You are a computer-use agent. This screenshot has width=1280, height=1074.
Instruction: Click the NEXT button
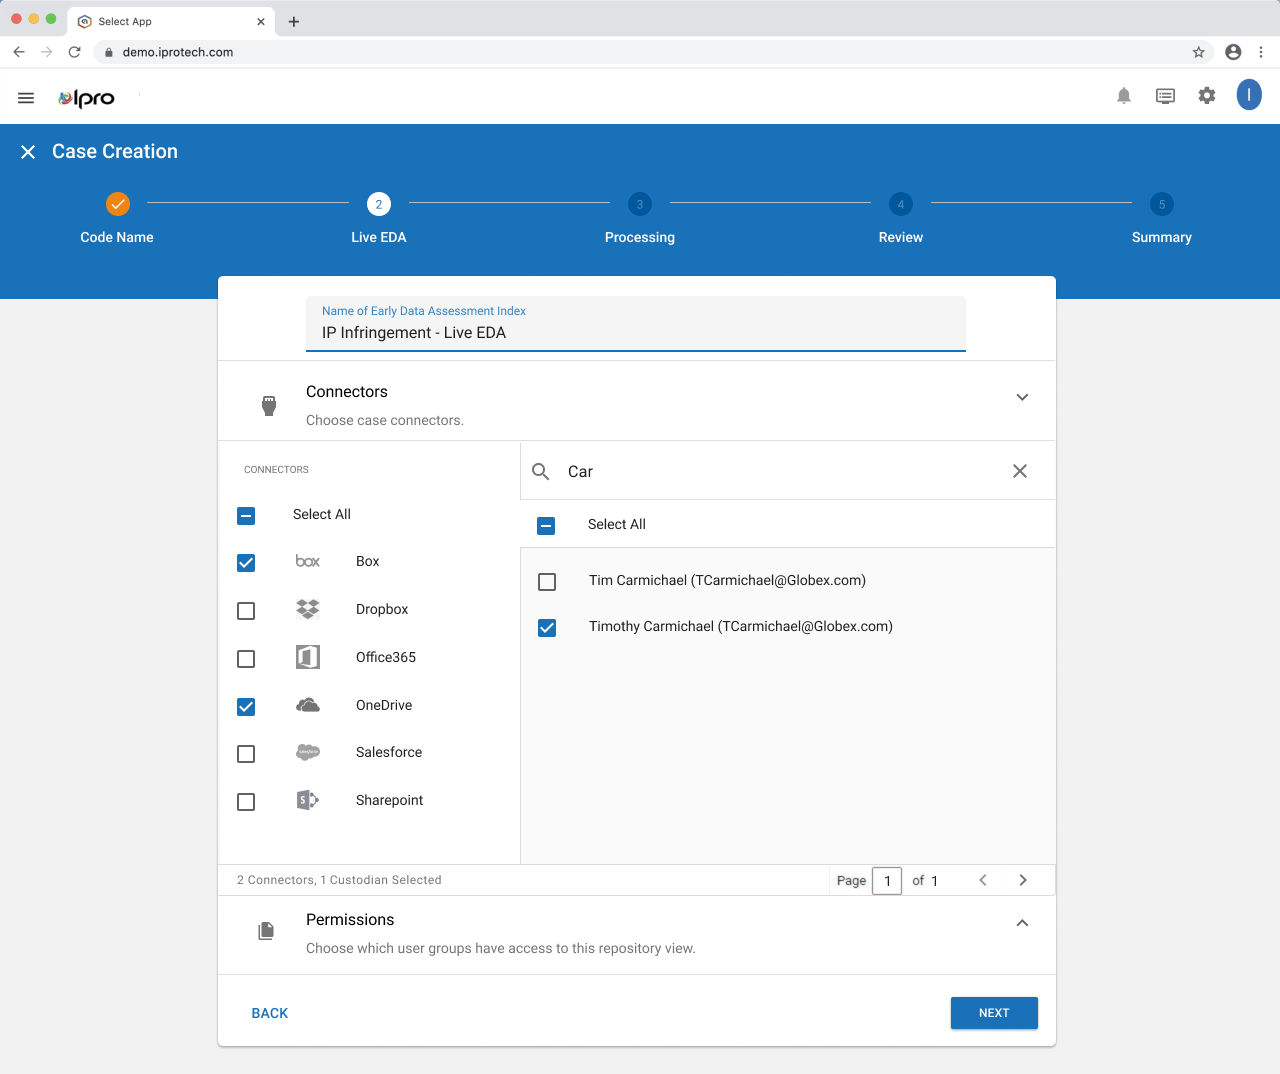click(x=994, y=1013)
